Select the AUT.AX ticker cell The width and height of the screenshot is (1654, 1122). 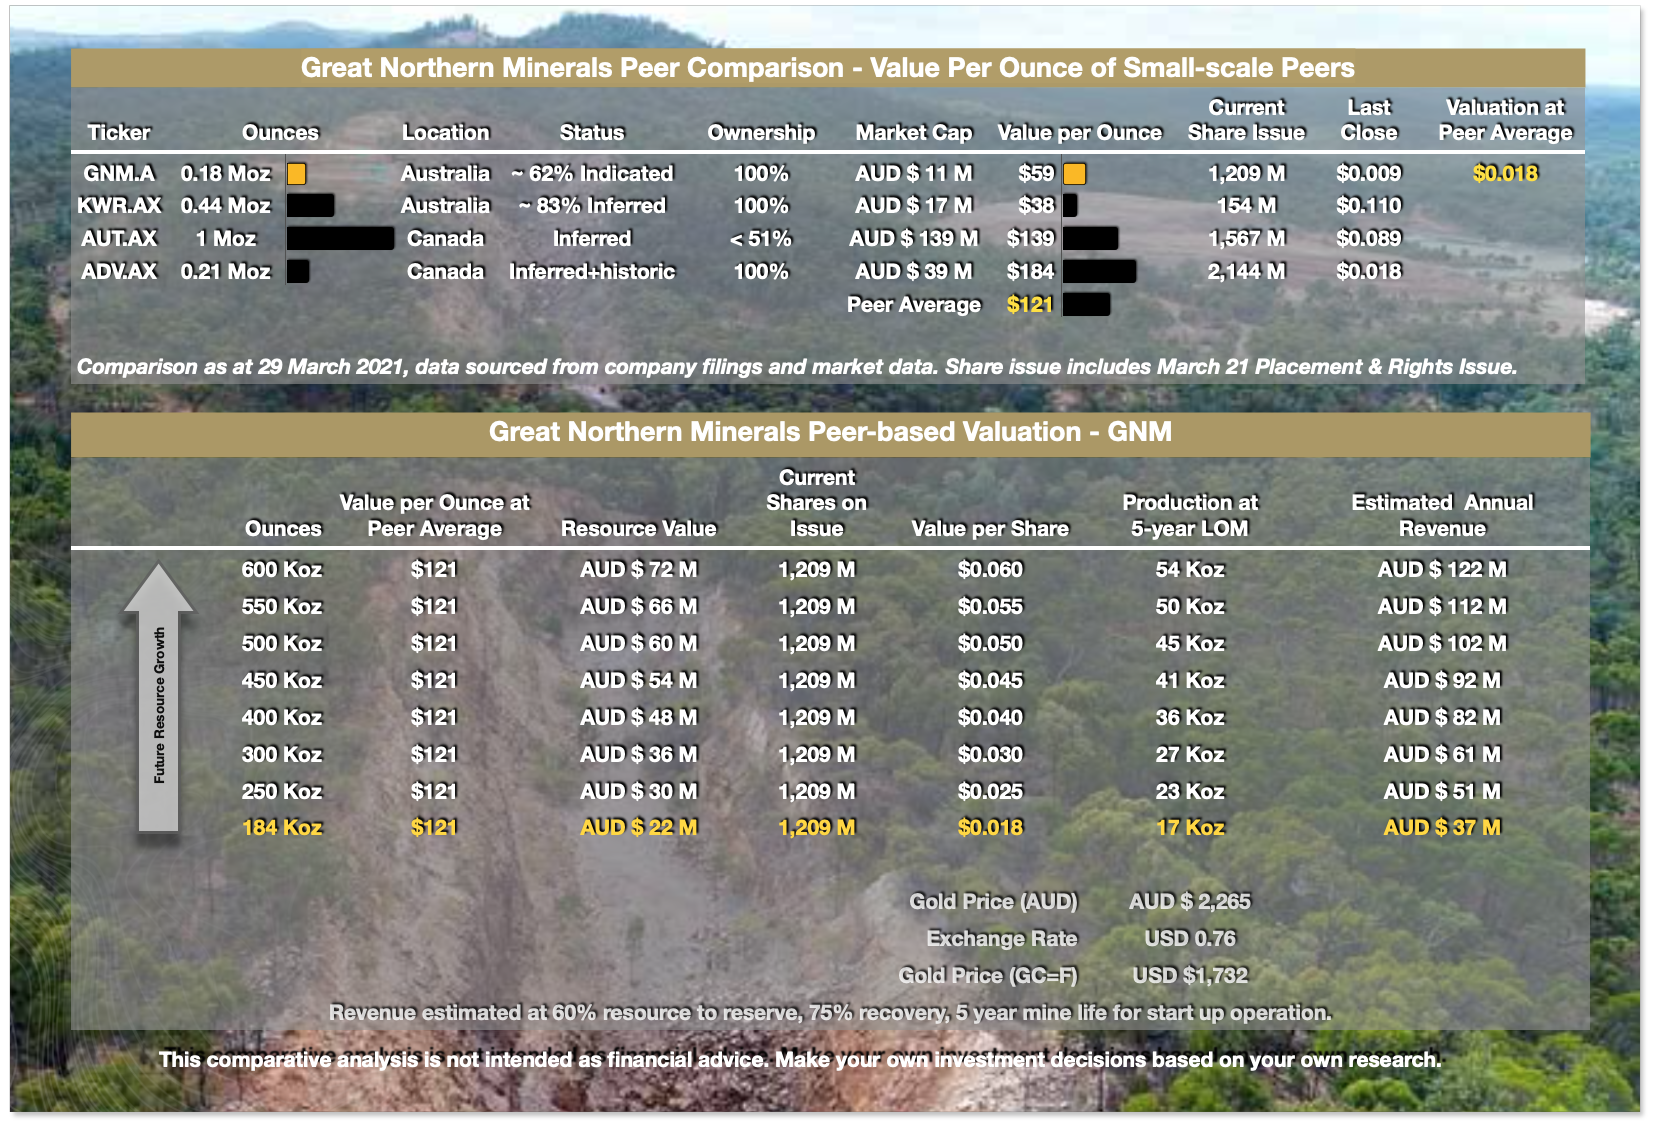[119, 238]
